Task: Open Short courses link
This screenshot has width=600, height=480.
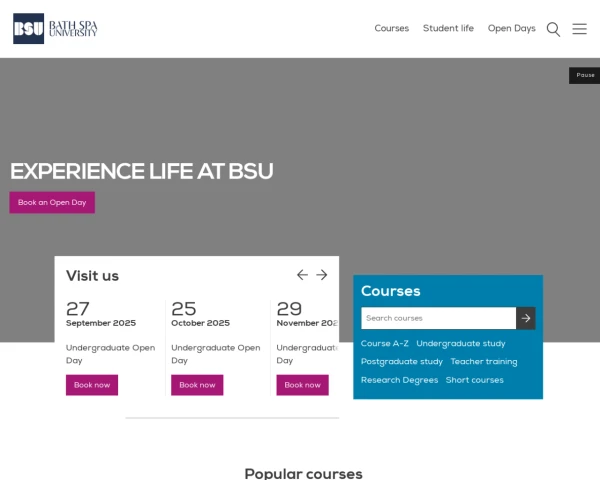Action: tap(475, 380)
